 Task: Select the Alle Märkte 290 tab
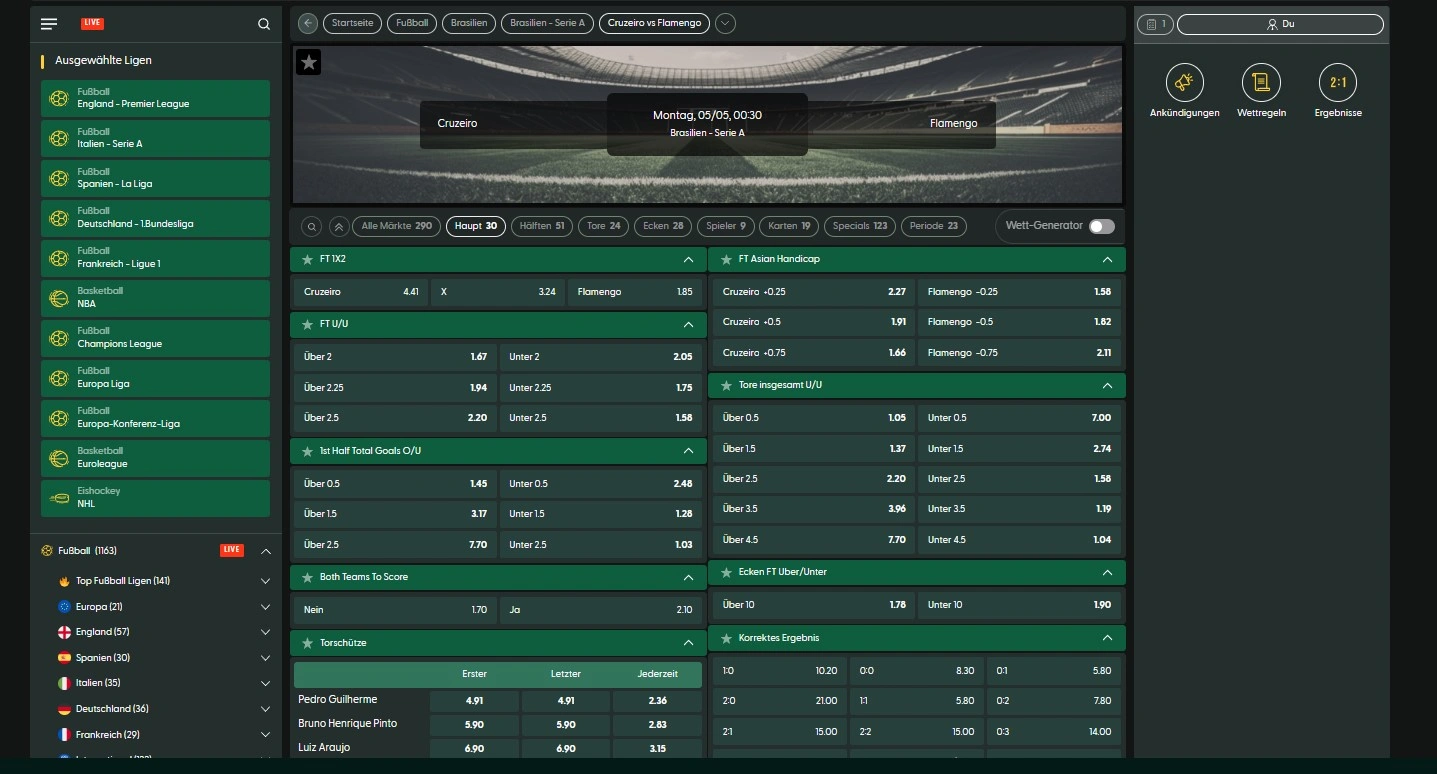(396, 226)
